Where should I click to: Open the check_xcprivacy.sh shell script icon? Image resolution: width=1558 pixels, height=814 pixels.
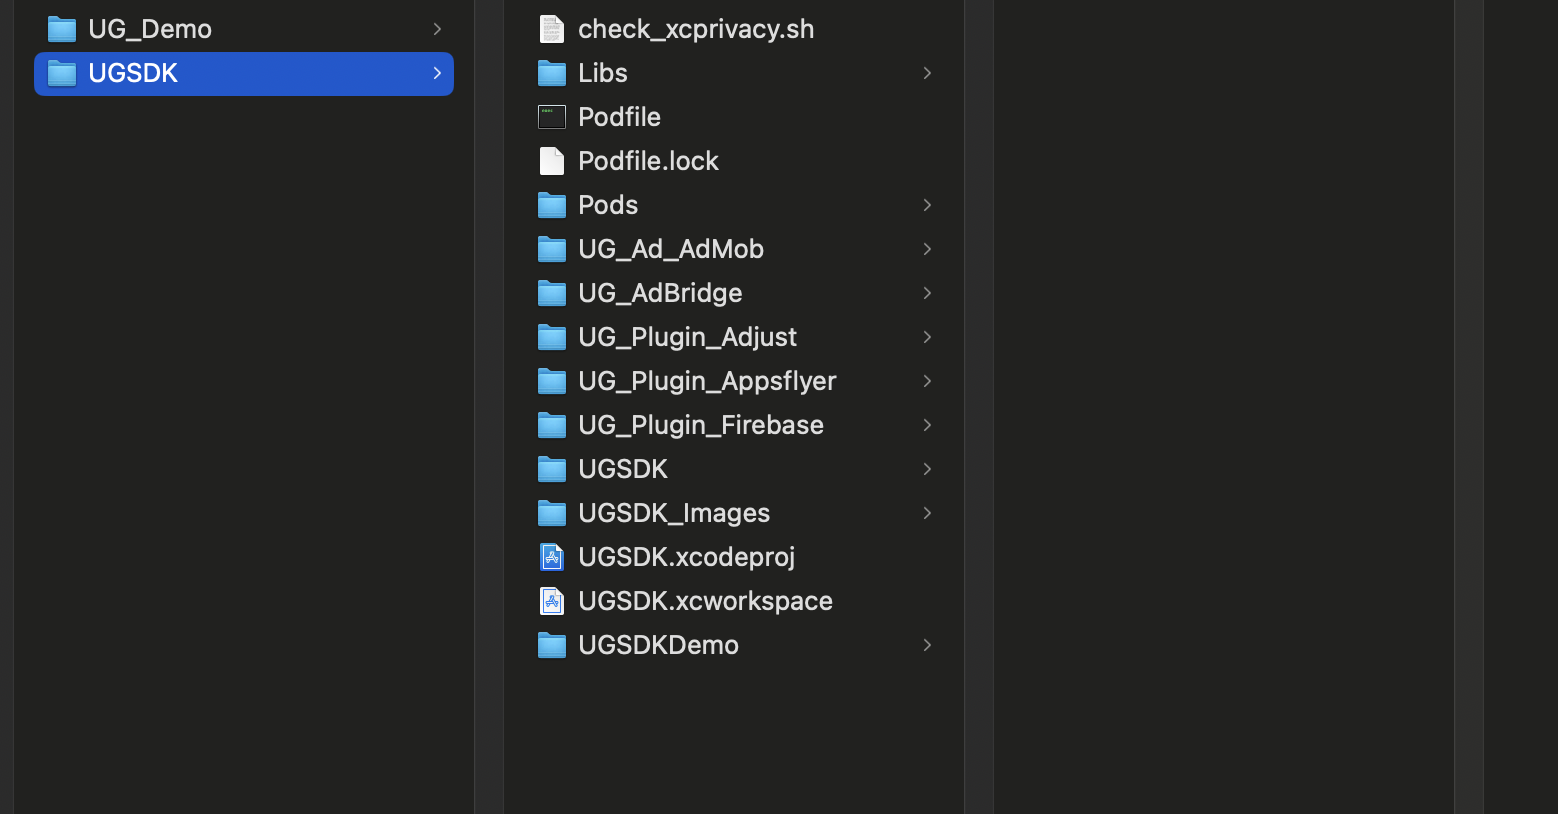click(551, 29)
